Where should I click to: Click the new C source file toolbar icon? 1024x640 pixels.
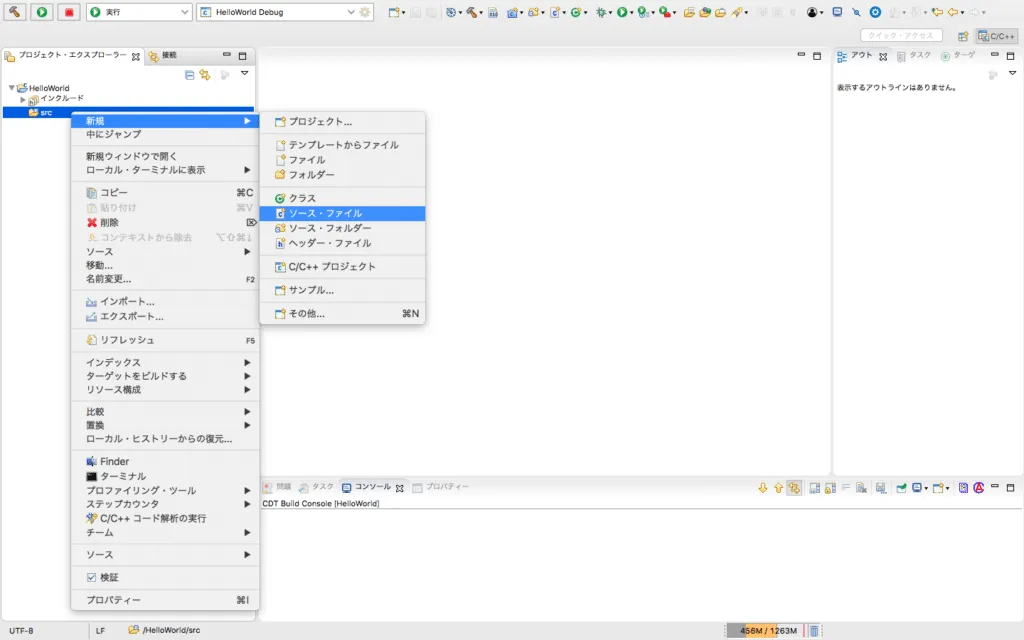[x=554, y=12]
